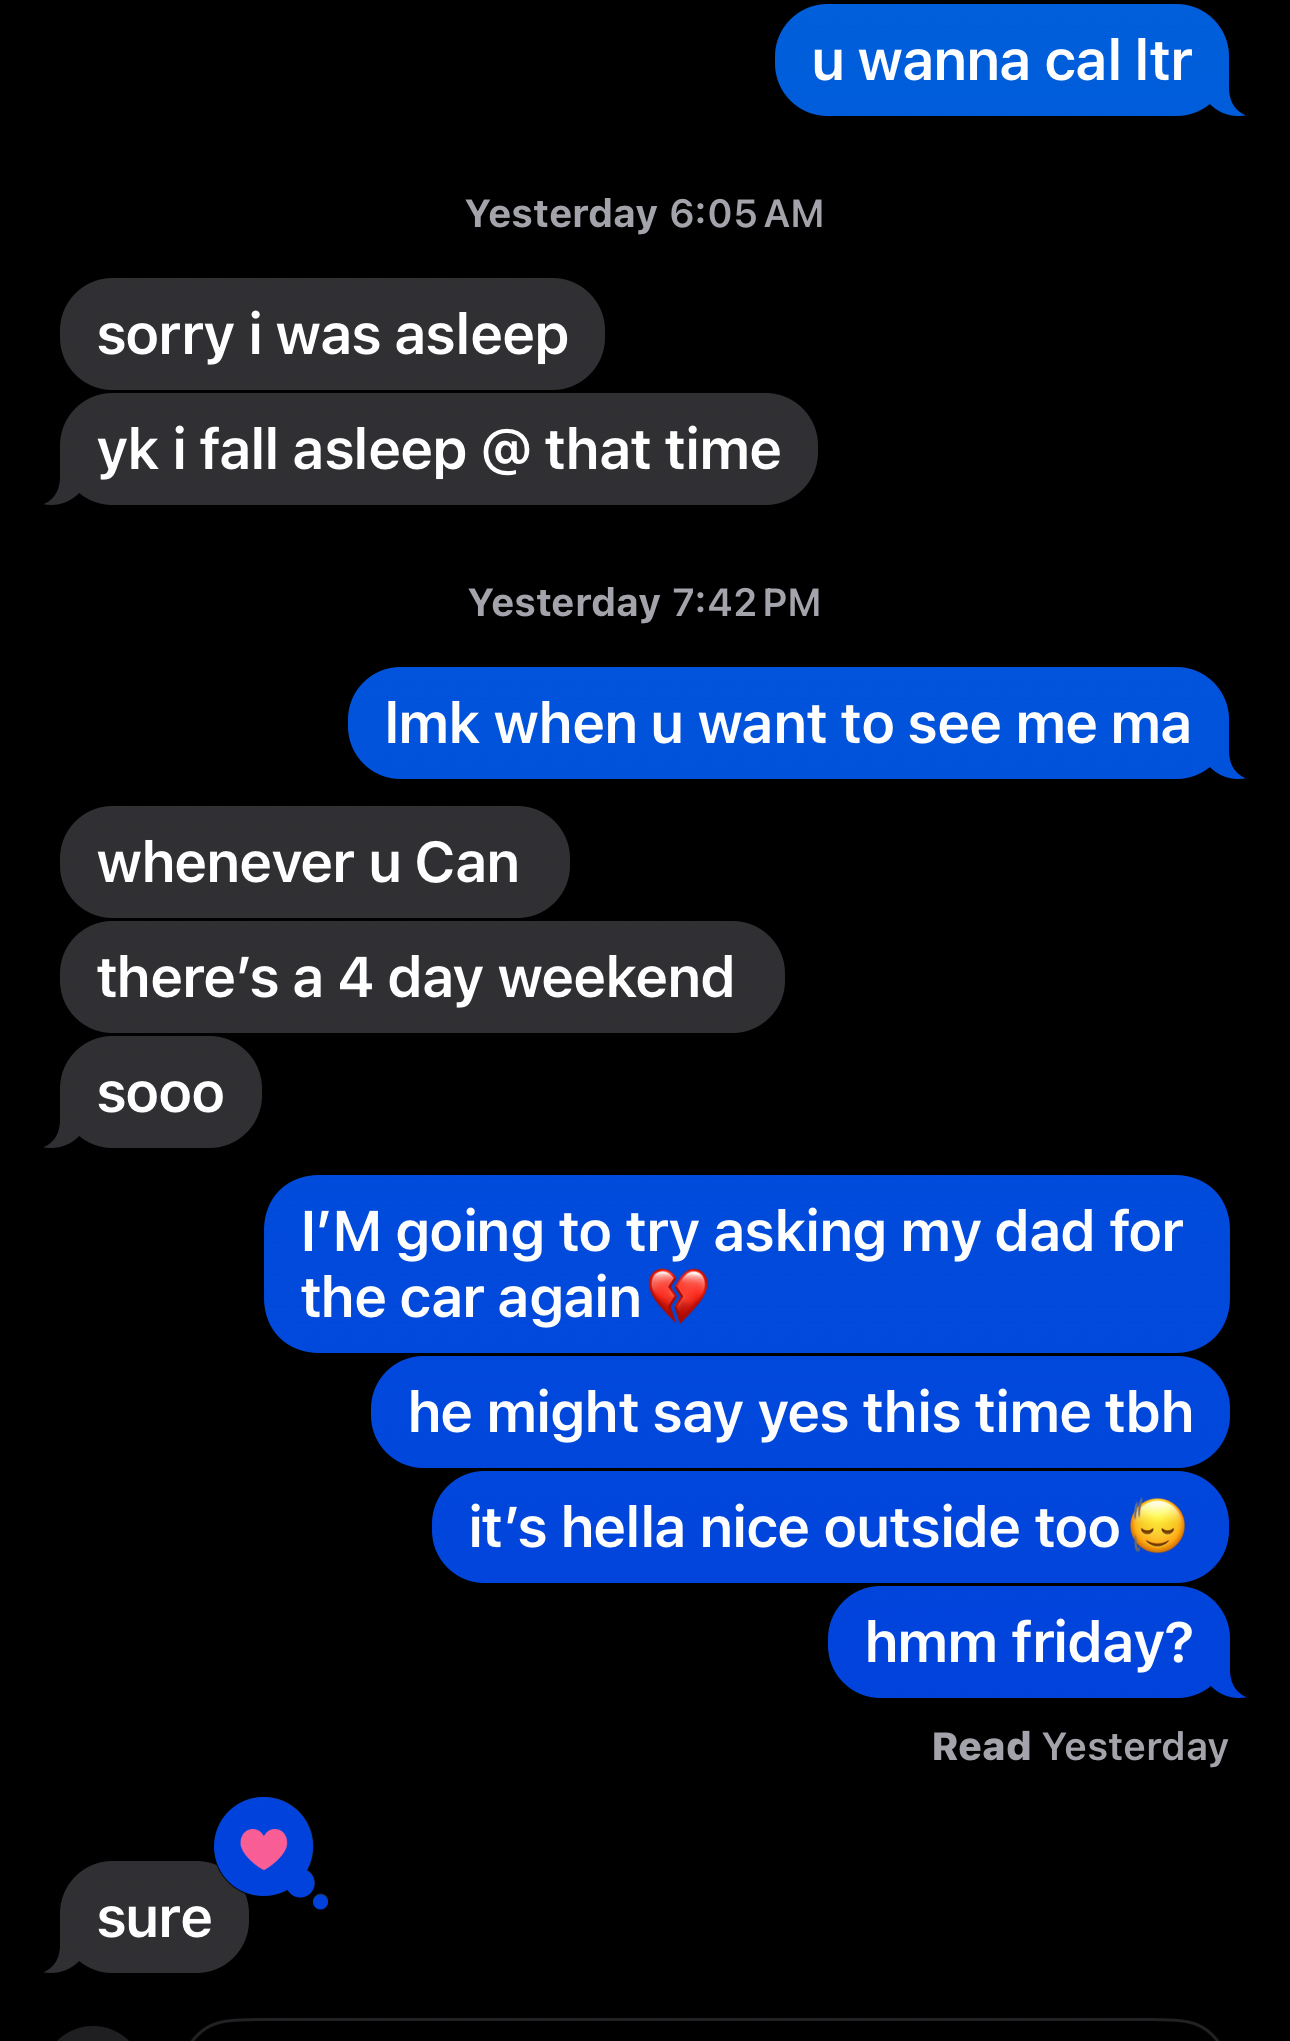Focus the message input field at bottom

coord(705,2031)
